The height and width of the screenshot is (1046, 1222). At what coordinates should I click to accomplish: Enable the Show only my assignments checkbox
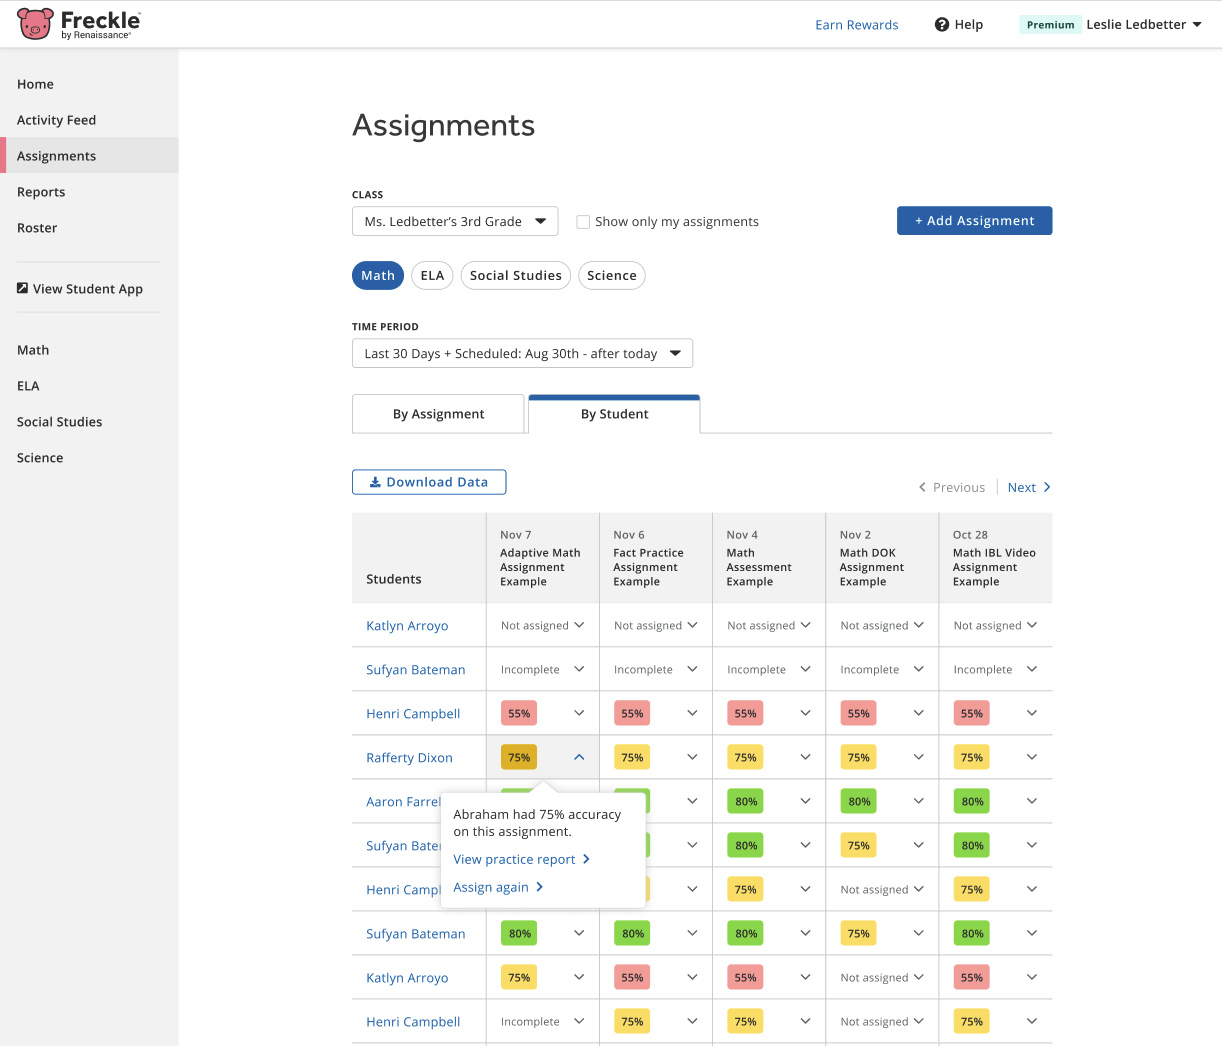pyautogui.click(x=583, y=221)
